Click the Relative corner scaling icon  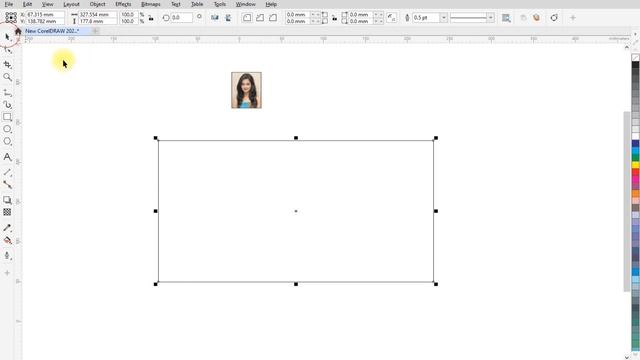(391, 18)
